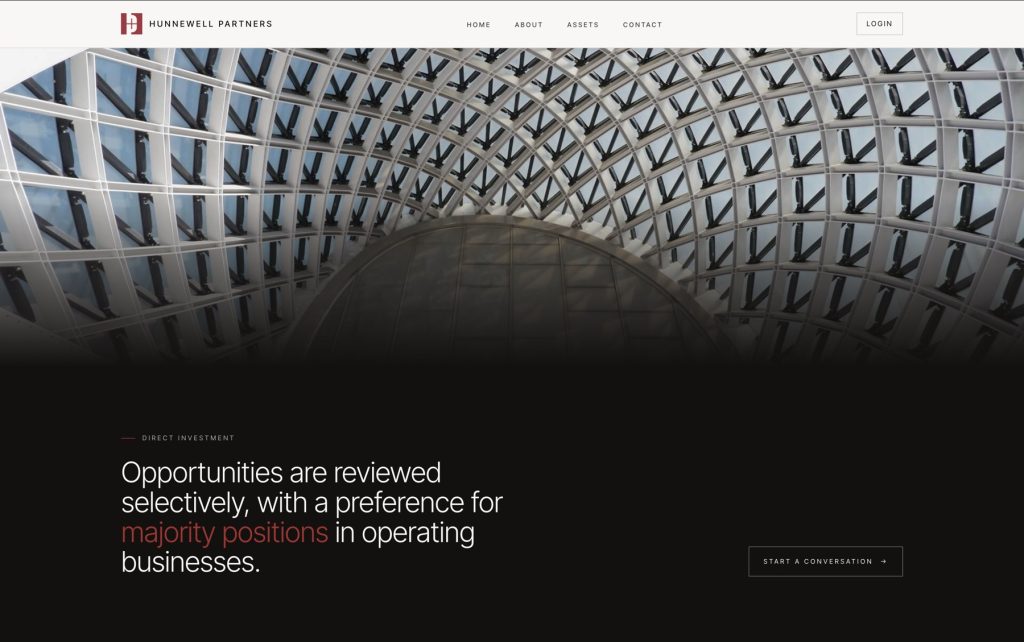Click the LOGIN button
1024x642 pixels.
(x=879, y=24)
